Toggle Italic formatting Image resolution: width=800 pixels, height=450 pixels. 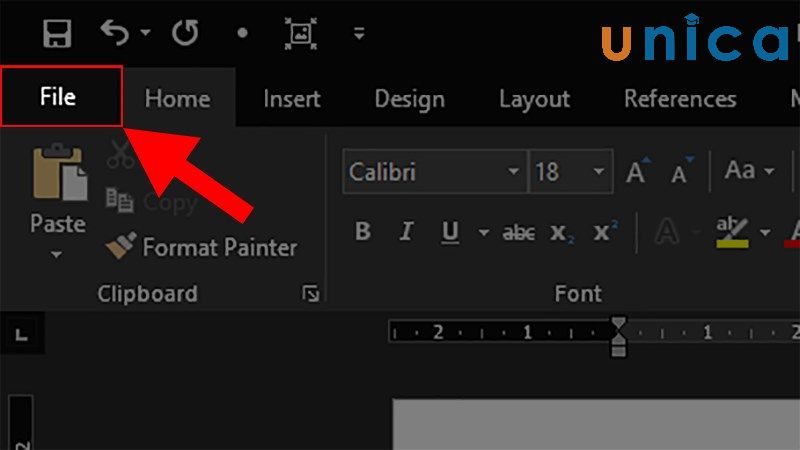406,232
